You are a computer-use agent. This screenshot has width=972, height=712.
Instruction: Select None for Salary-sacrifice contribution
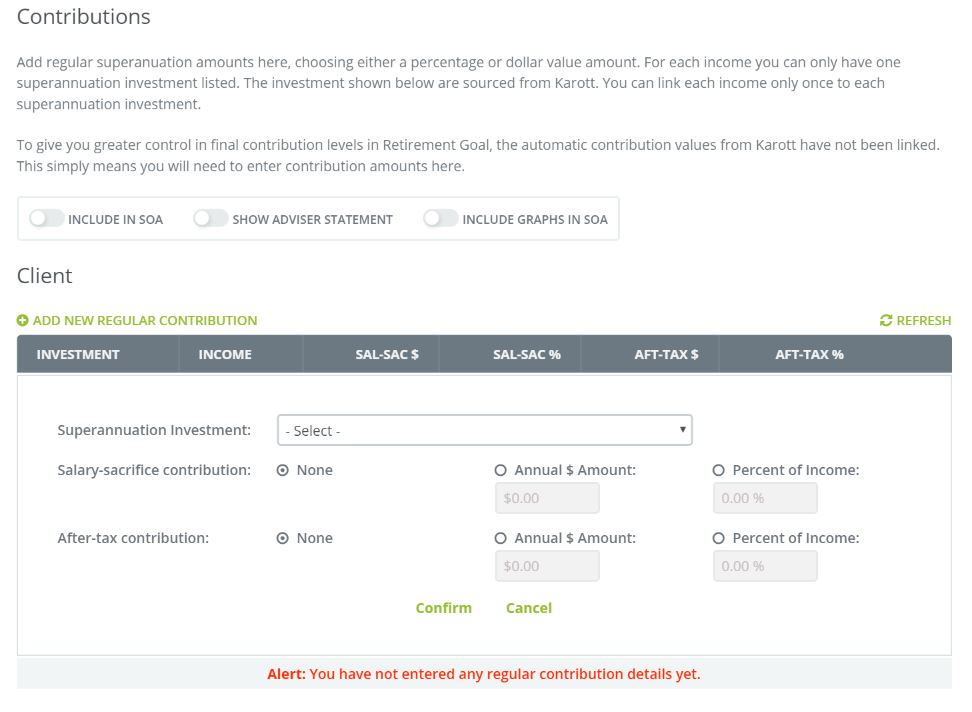[282, 470]
